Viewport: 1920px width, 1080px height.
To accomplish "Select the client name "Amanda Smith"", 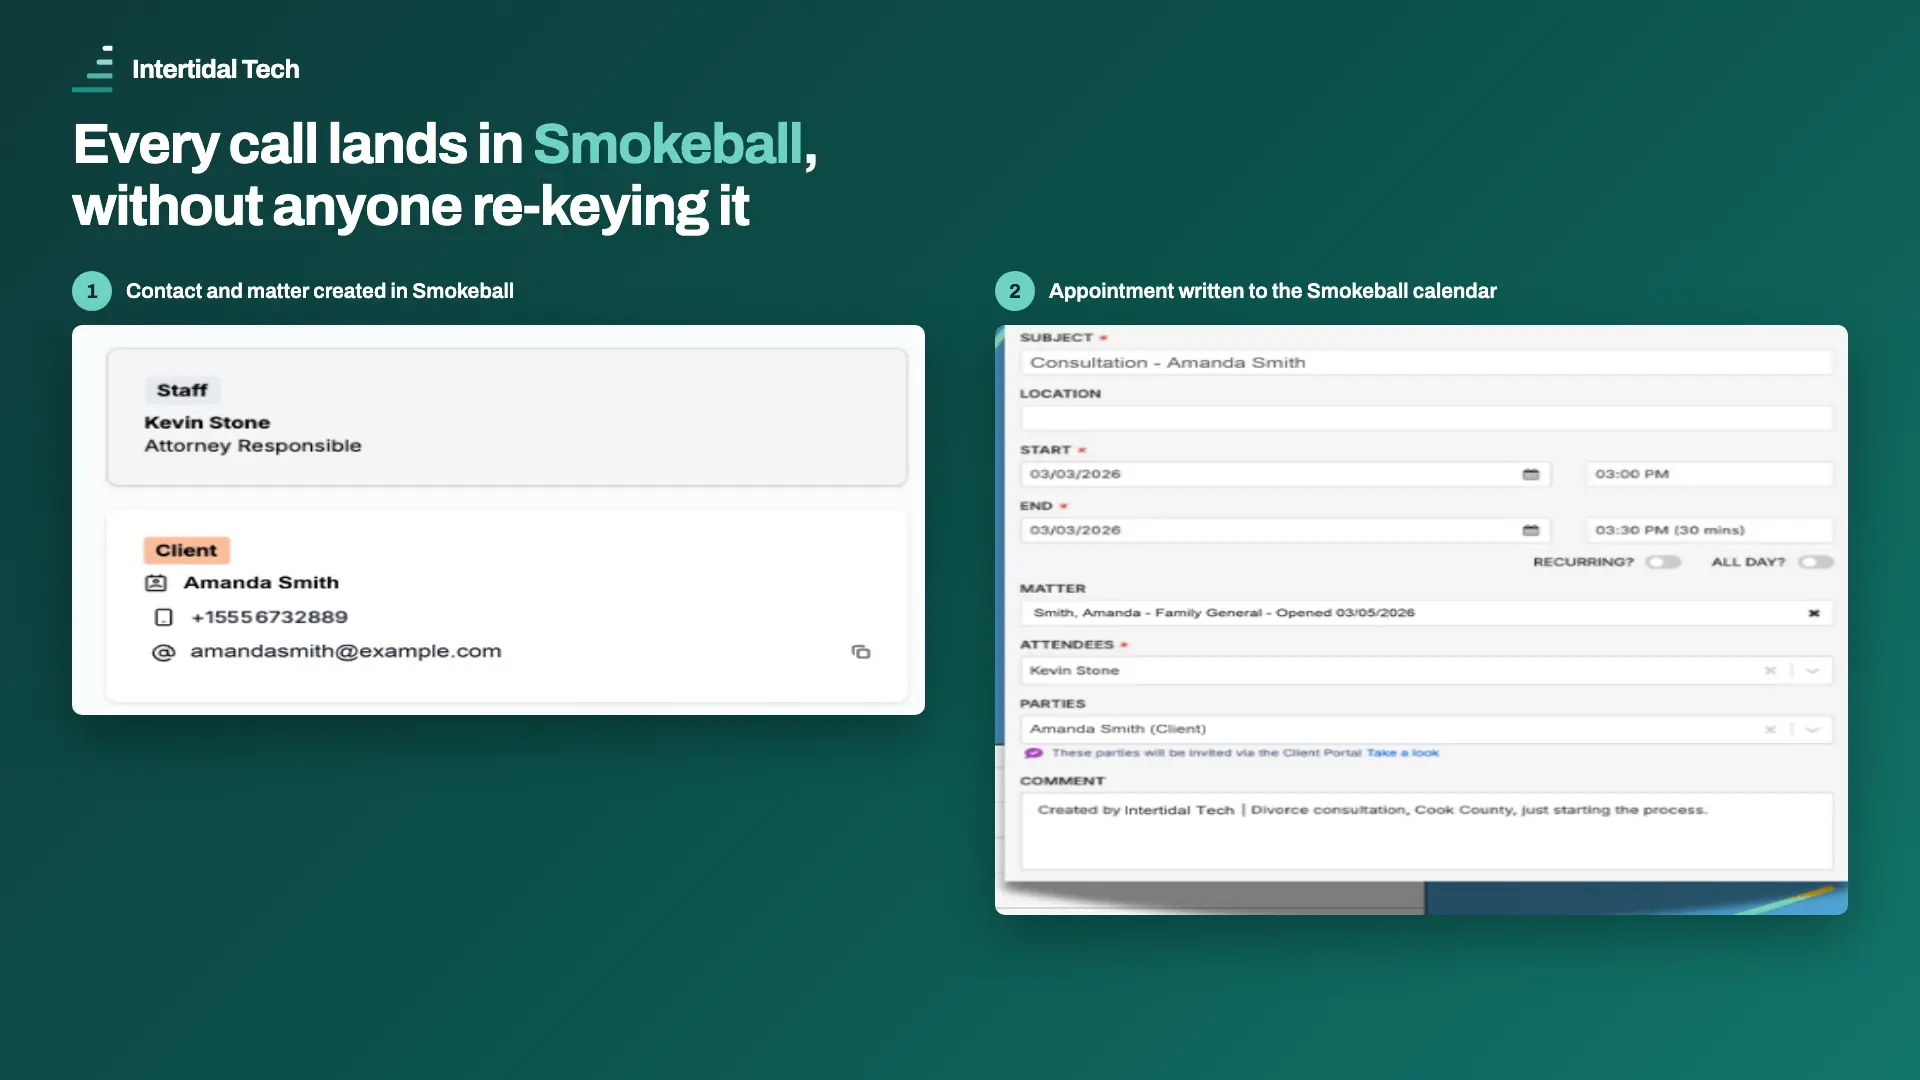I will point(261,583).
